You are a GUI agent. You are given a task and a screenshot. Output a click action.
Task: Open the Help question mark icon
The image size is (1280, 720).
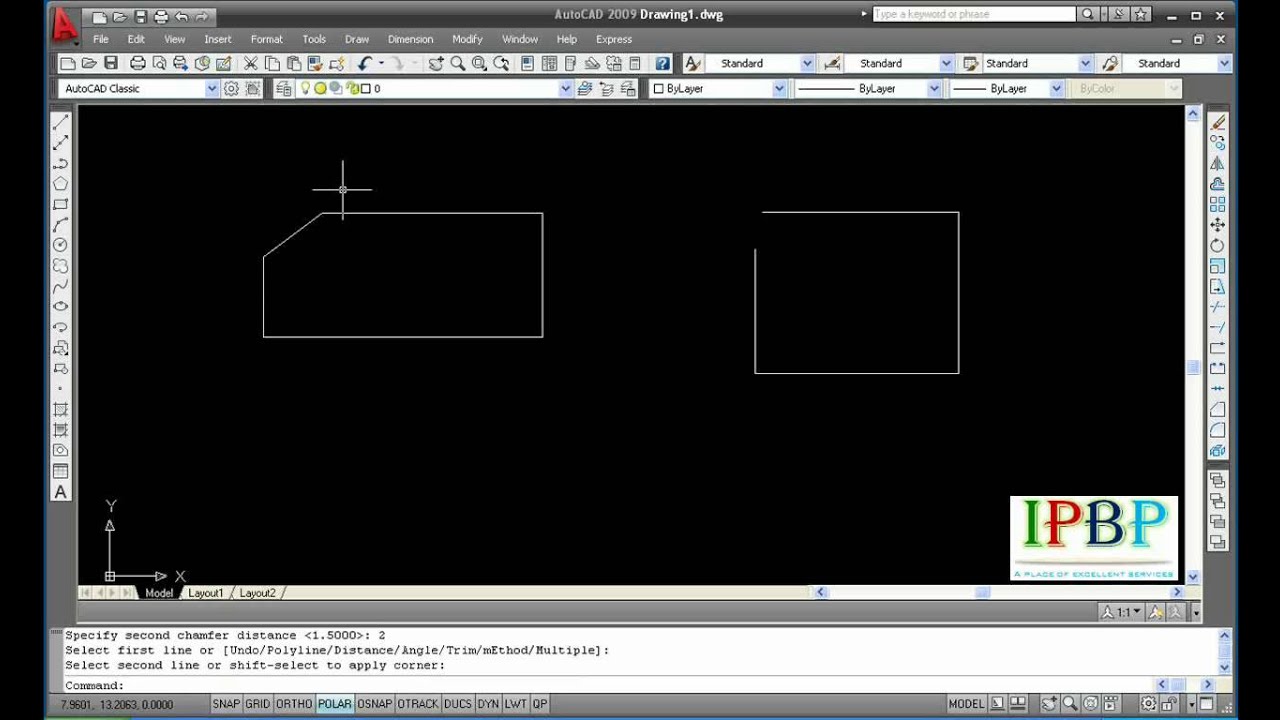(x=662, y=63)
